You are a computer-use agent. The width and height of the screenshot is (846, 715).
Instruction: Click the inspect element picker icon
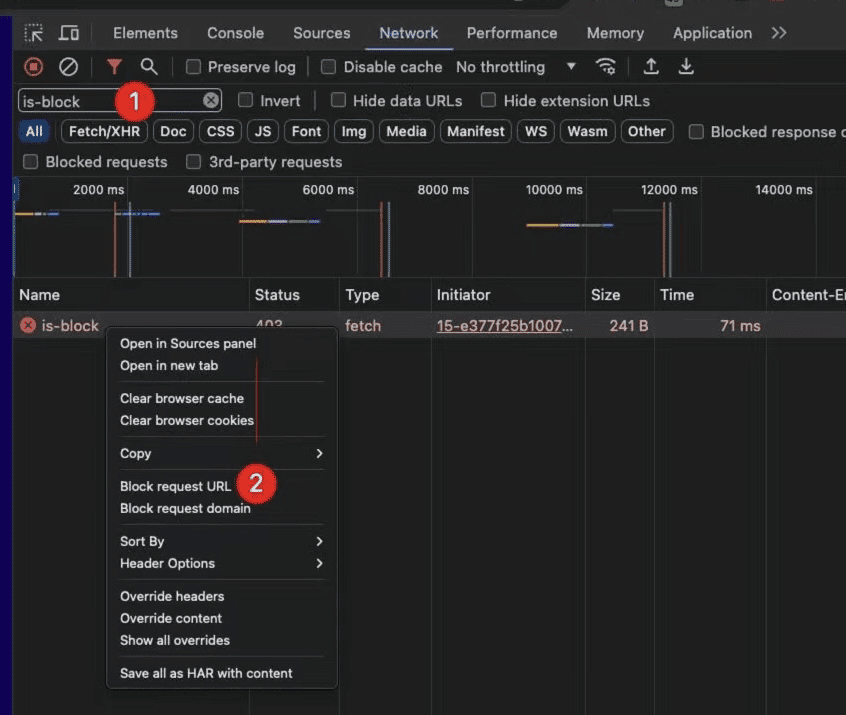(x=34, y=33)
